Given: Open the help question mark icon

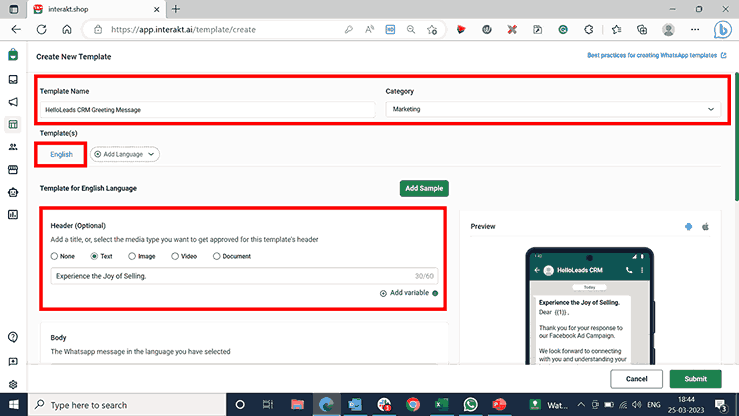Looking at the screenshot, I should pyautogui.click(x=13, y=337).
